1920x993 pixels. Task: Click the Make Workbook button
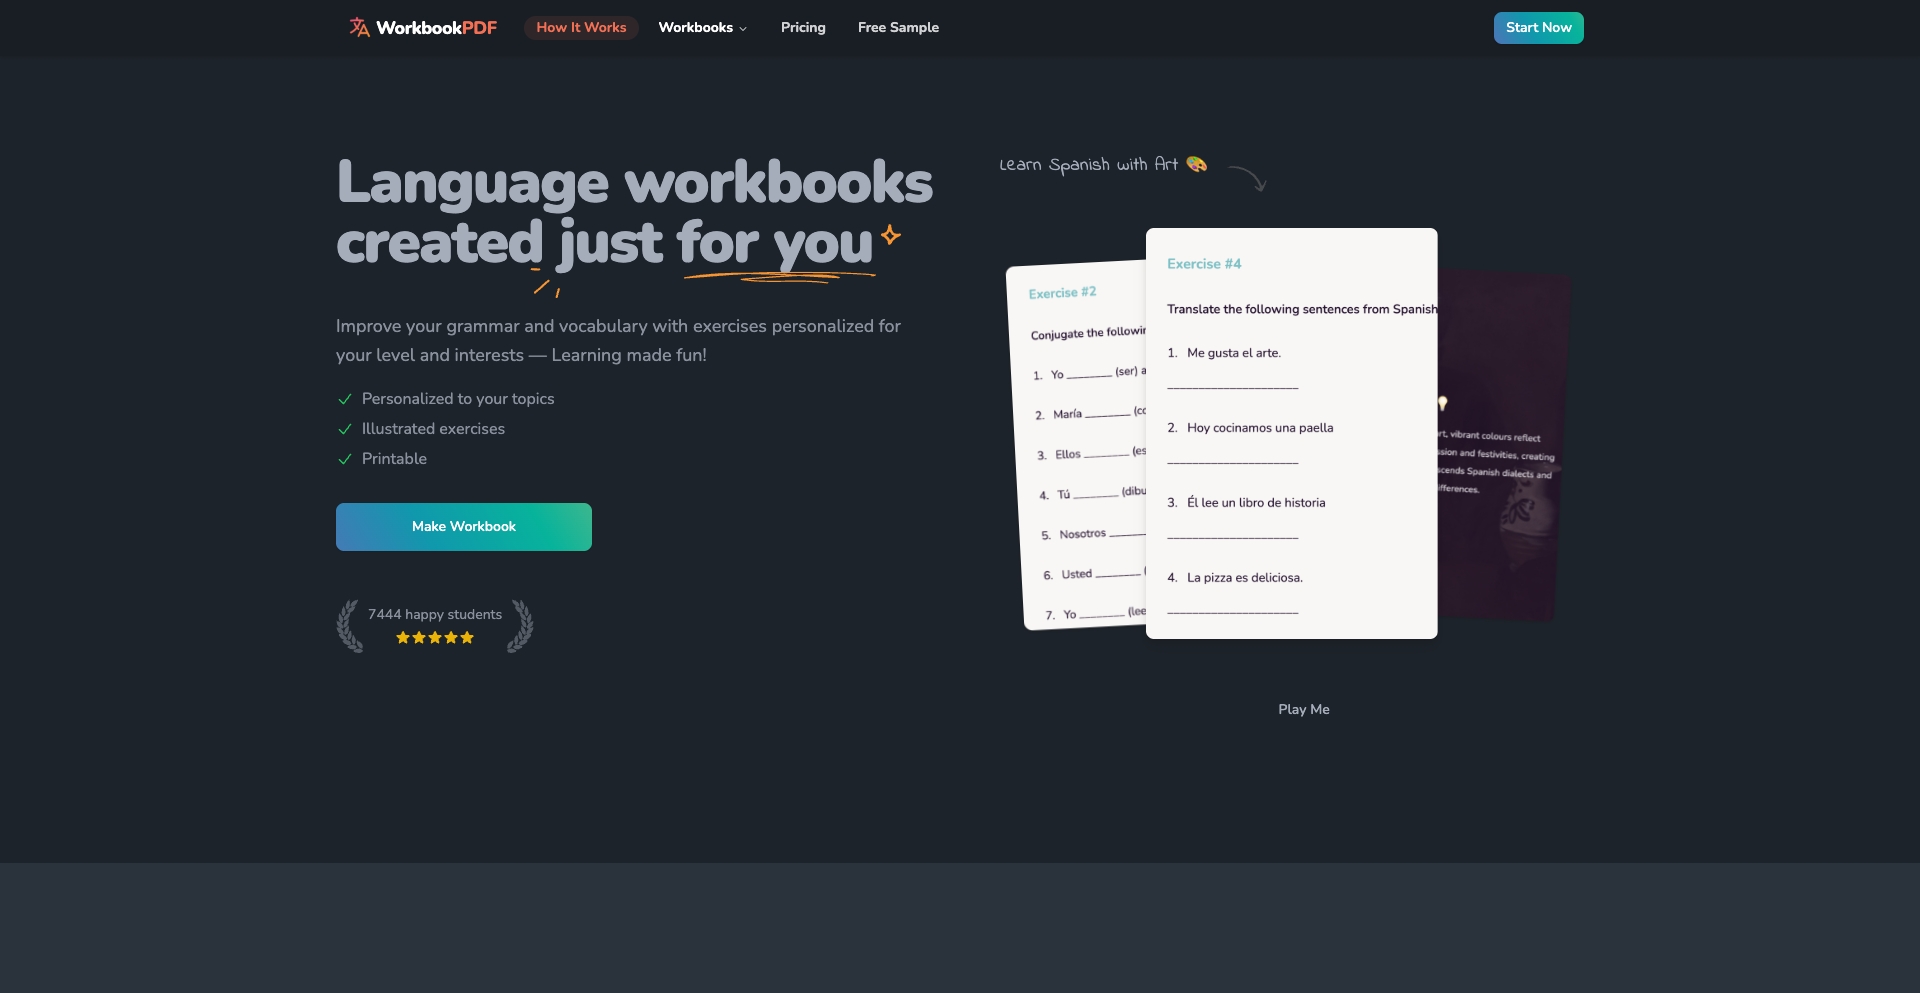[x=463, y=526]
